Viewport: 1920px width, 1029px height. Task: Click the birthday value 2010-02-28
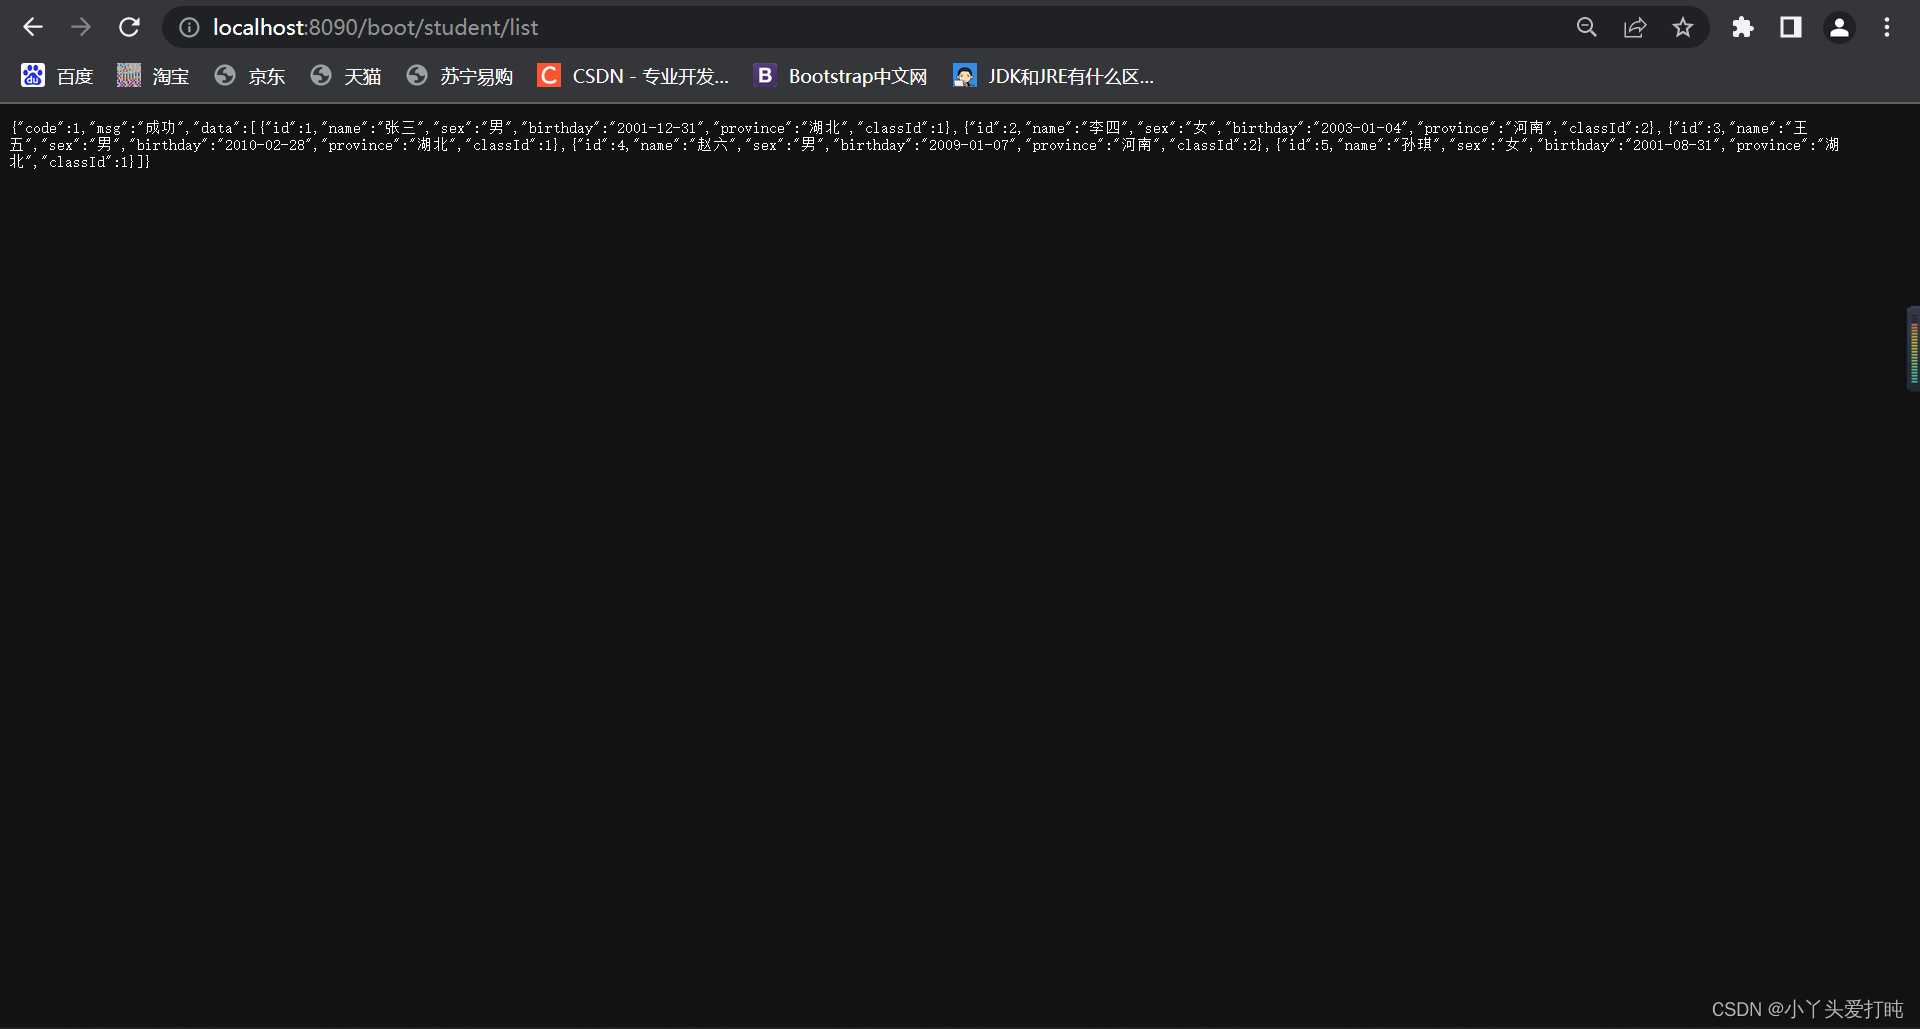265,145
